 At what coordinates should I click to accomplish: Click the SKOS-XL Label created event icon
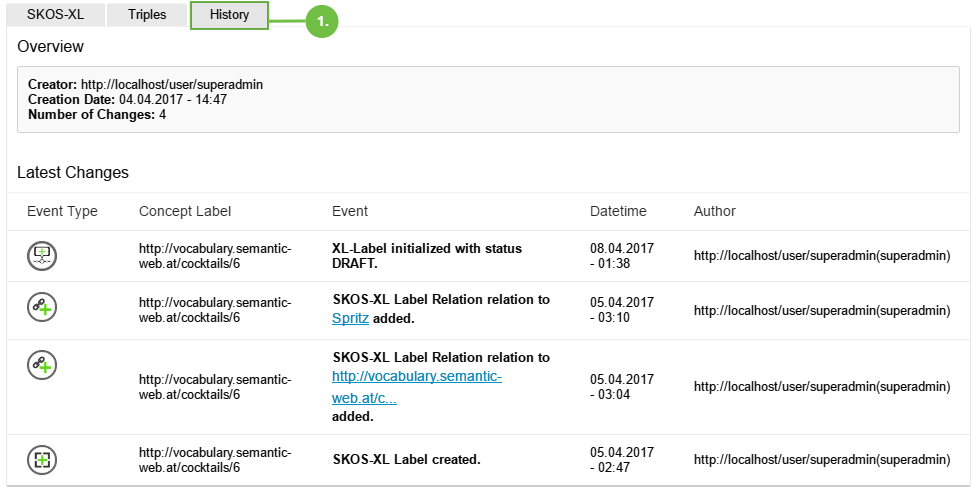click(x=42, y=459)
